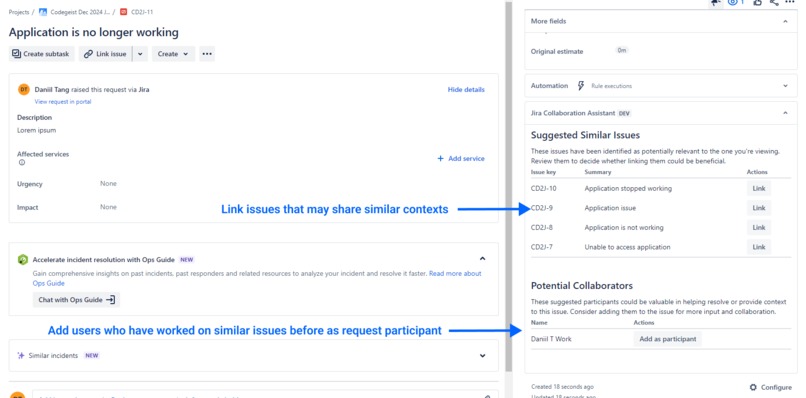Click Add service link
Screen dimensions: 806x398
(x=461, y=158)
